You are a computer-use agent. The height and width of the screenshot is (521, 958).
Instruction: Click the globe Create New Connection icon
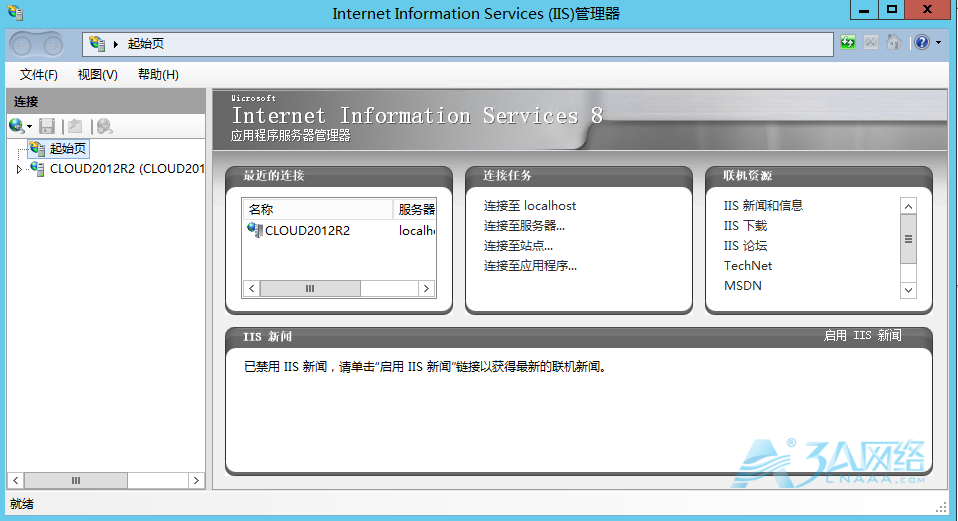tap(16, 126)
